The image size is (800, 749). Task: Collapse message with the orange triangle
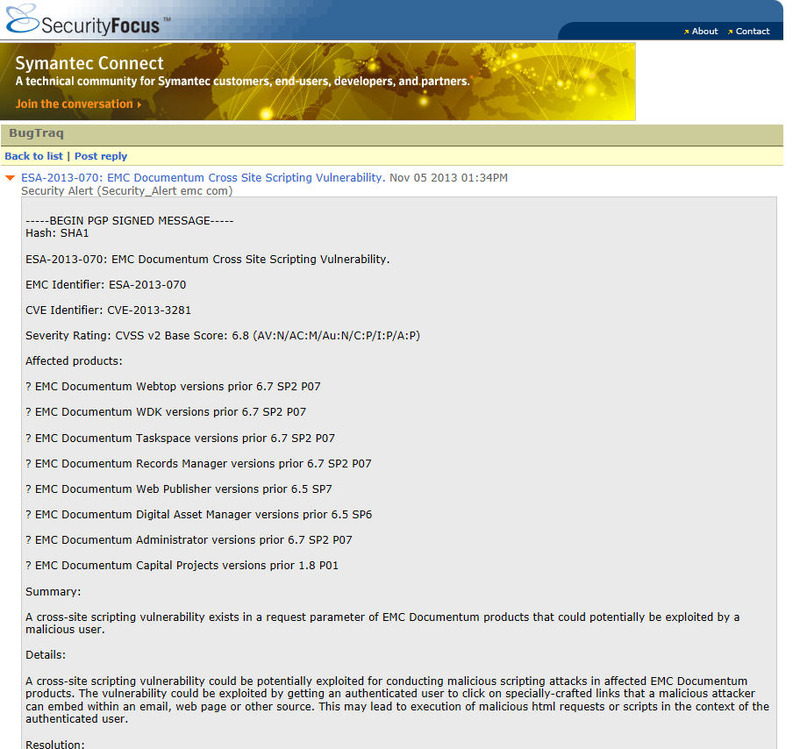tap(10, 178)
